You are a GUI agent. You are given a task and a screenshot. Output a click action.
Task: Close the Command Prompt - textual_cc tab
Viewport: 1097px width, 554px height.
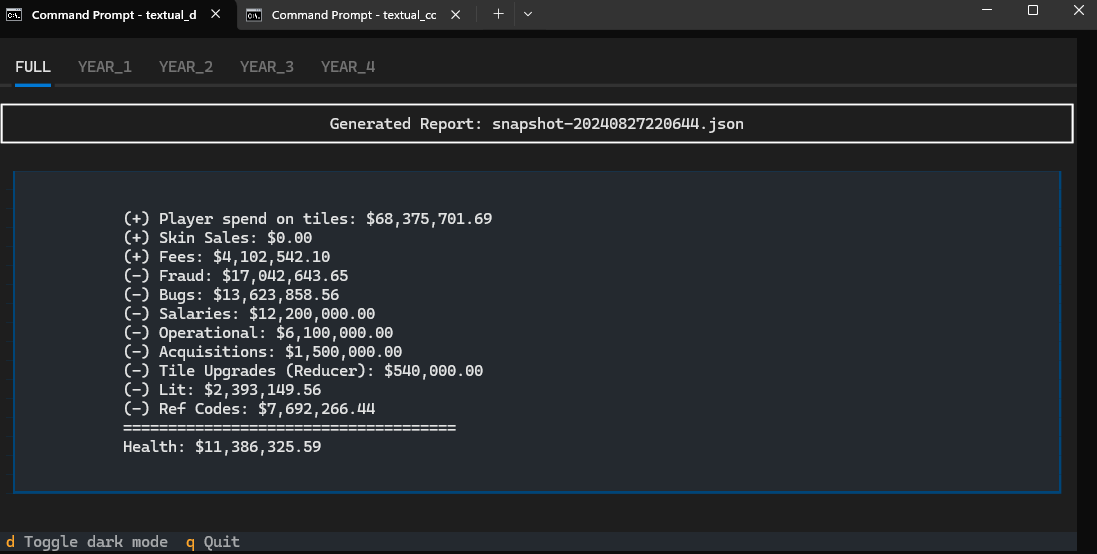[455, 14]
